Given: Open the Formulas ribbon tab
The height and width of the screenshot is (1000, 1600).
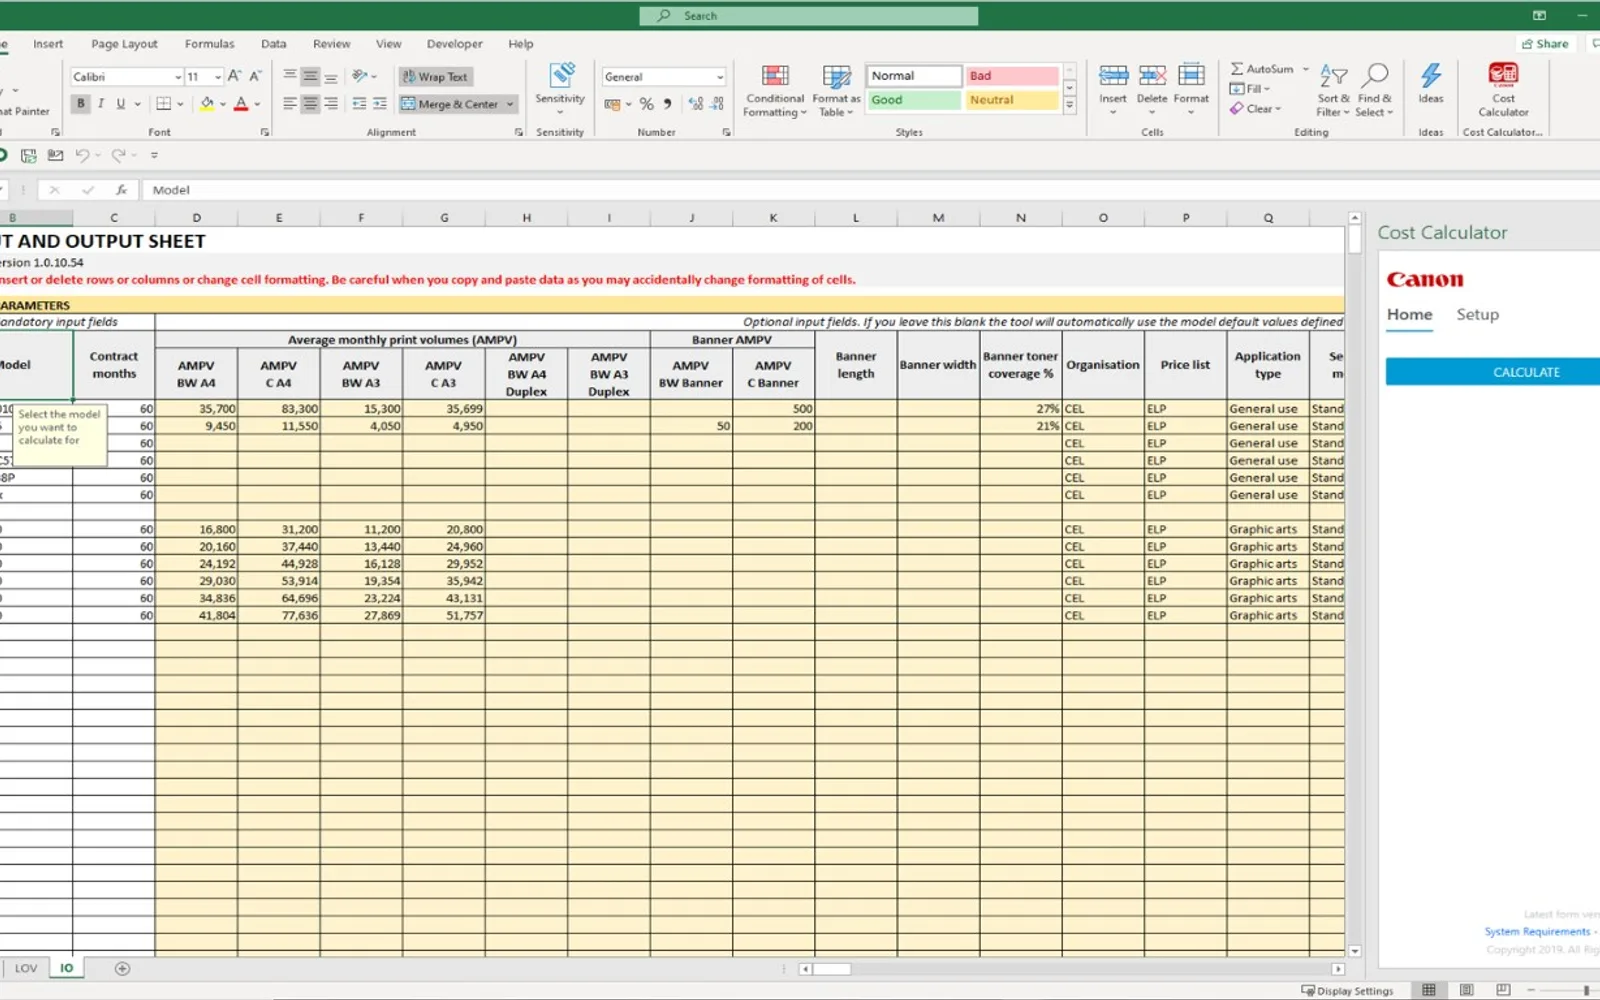Looking at the screenshot, I should (209, 44).
